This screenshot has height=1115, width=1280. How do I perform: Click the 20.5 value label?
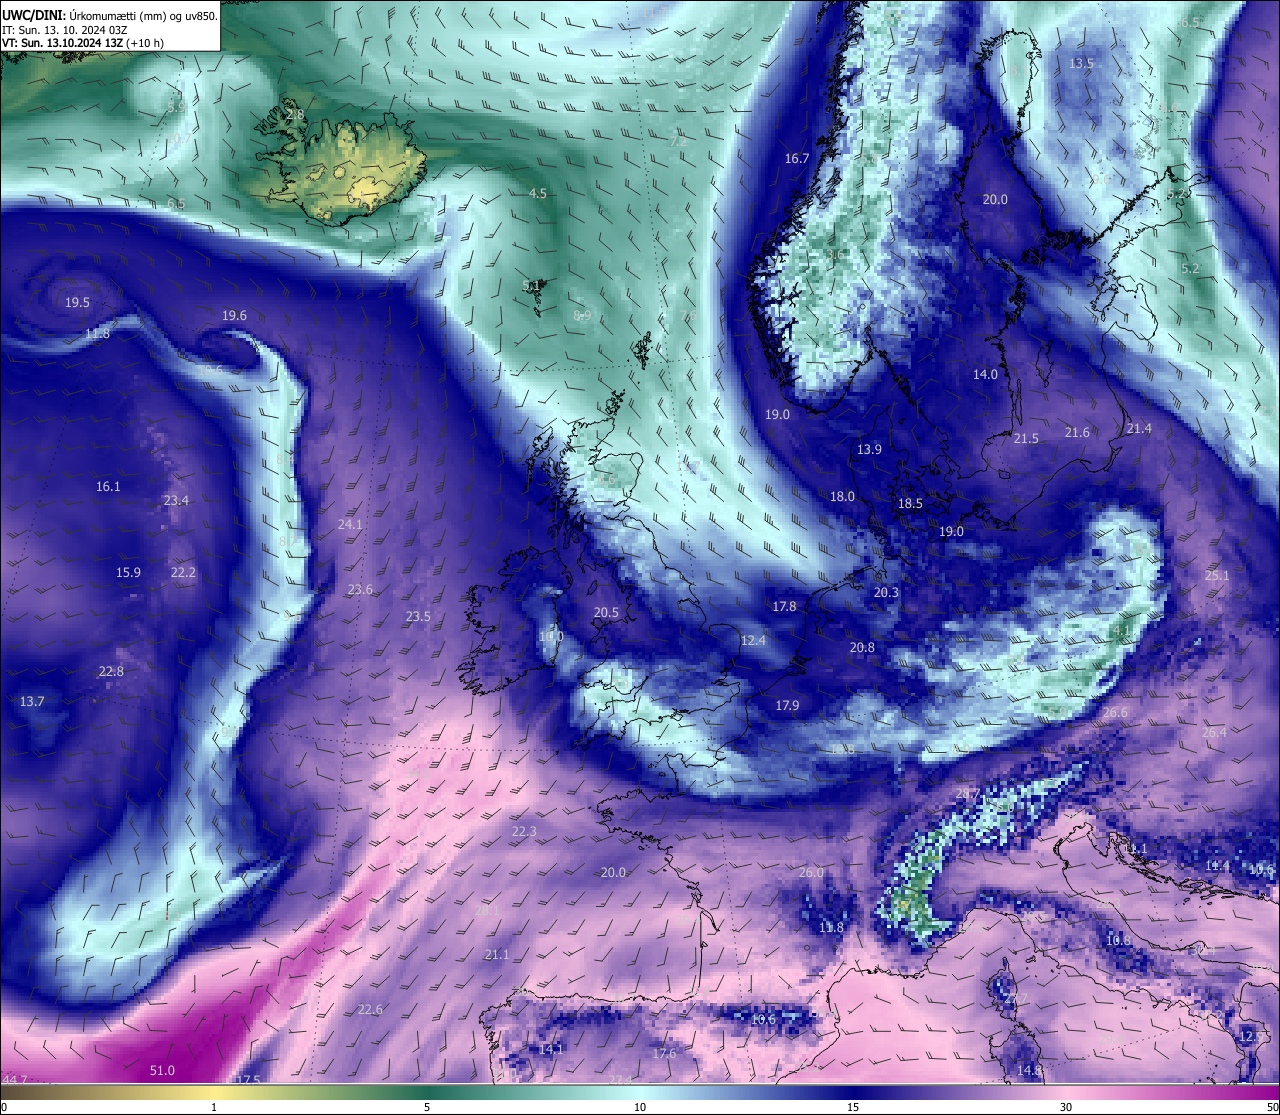pos(606,613)
